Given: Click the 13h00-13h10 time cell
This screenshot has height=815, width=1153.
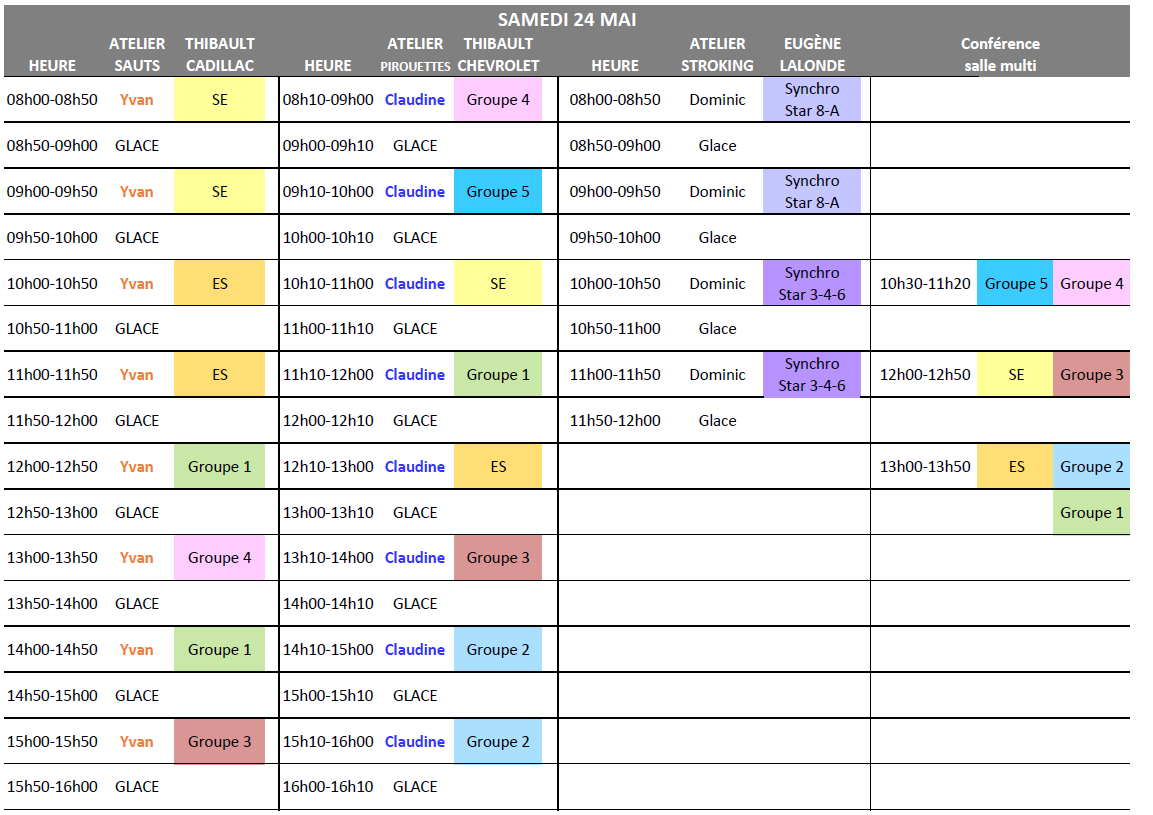Looking at the screenshot, I should [328, 513].
